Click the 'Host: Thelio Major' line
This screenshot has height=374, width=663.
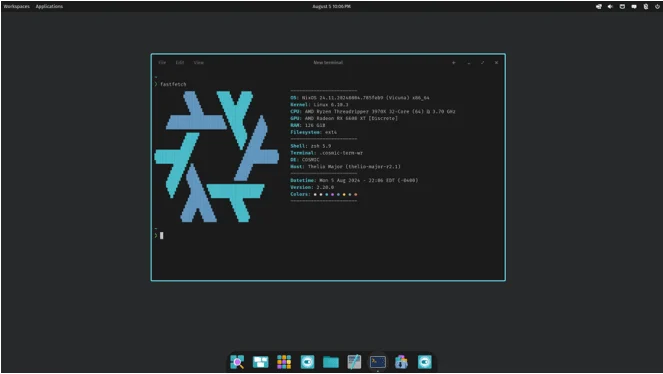(345, 167)
